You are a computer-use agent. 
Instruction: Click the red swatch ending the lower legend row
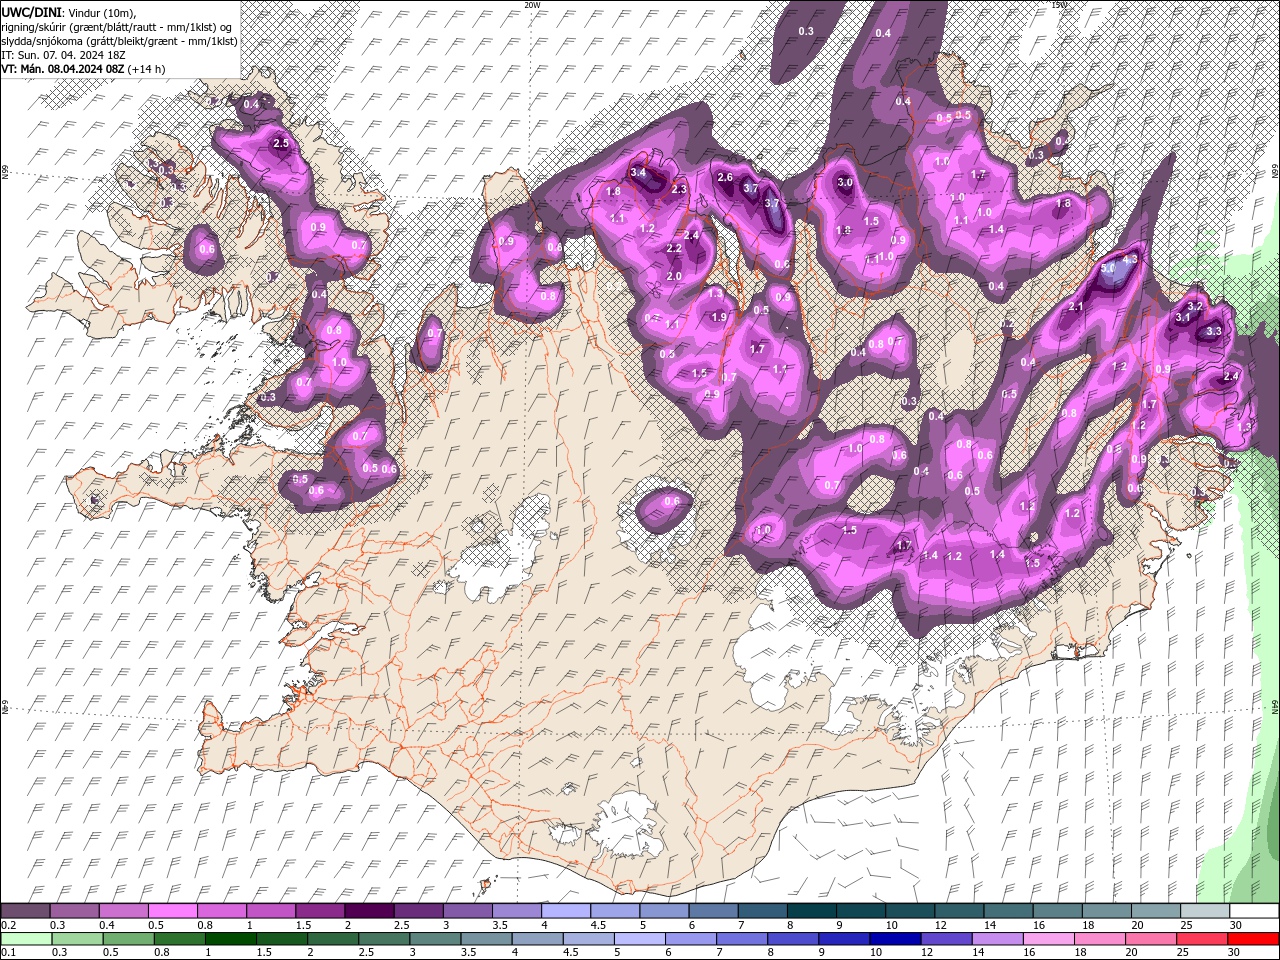click(x=1253, y=939)
